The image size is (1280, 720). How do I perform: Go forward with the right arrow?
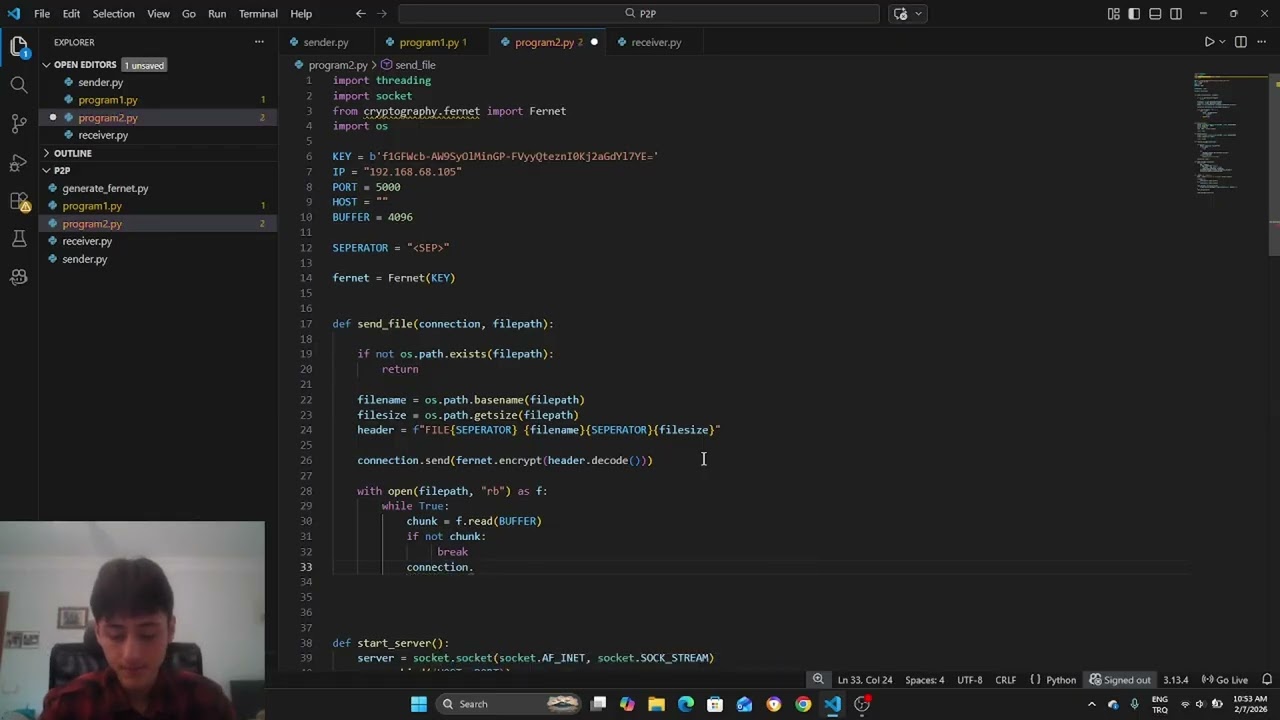[385, 14]
